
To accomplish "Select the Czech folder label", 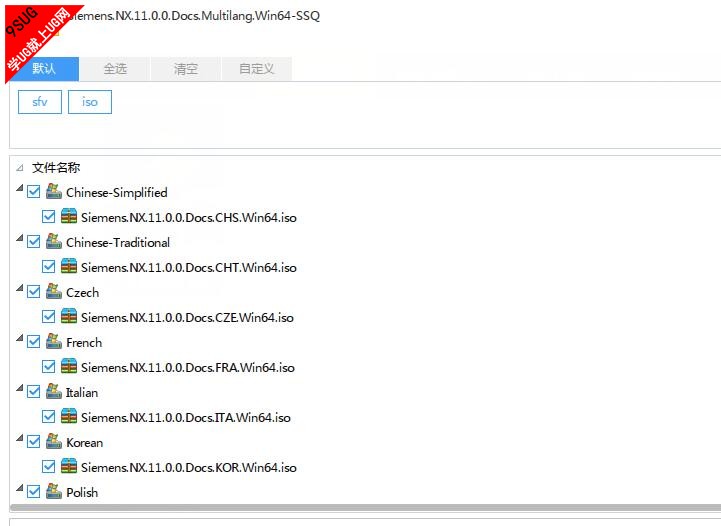I will pyautogui.click(x=82, y=292).
